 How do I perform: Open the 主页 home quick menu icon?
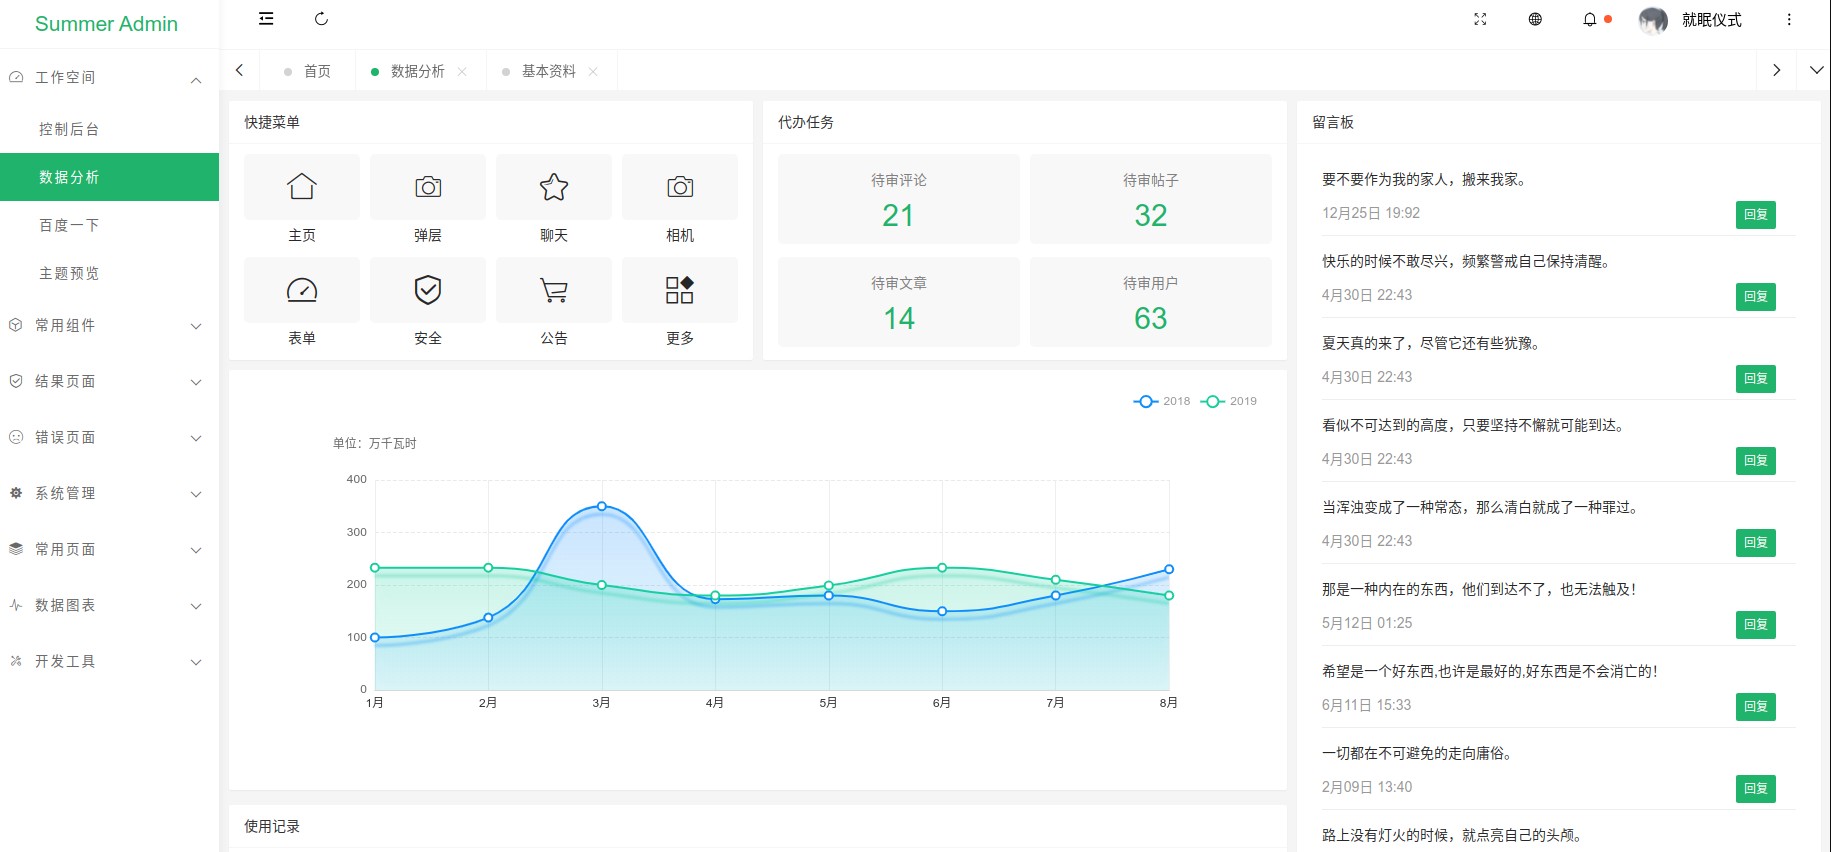click(x=302, y=187)
